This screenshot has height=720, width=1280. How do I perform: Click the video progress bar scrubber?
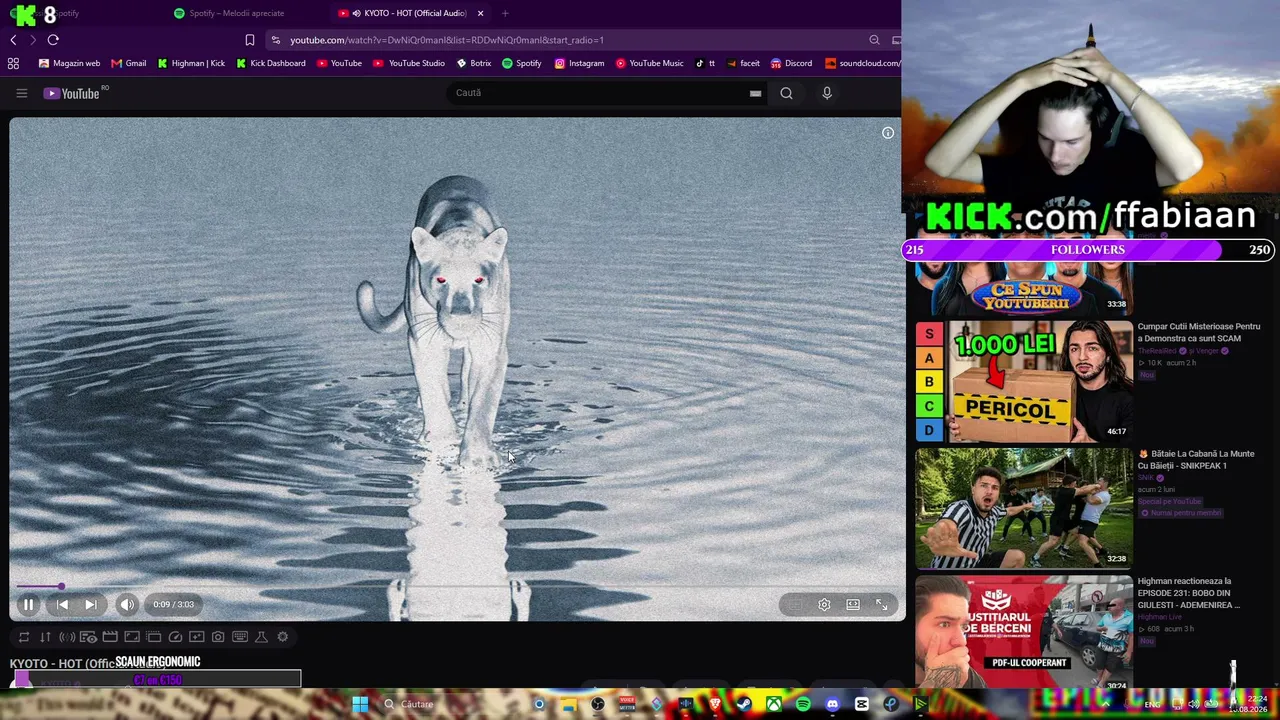(61, 587)
